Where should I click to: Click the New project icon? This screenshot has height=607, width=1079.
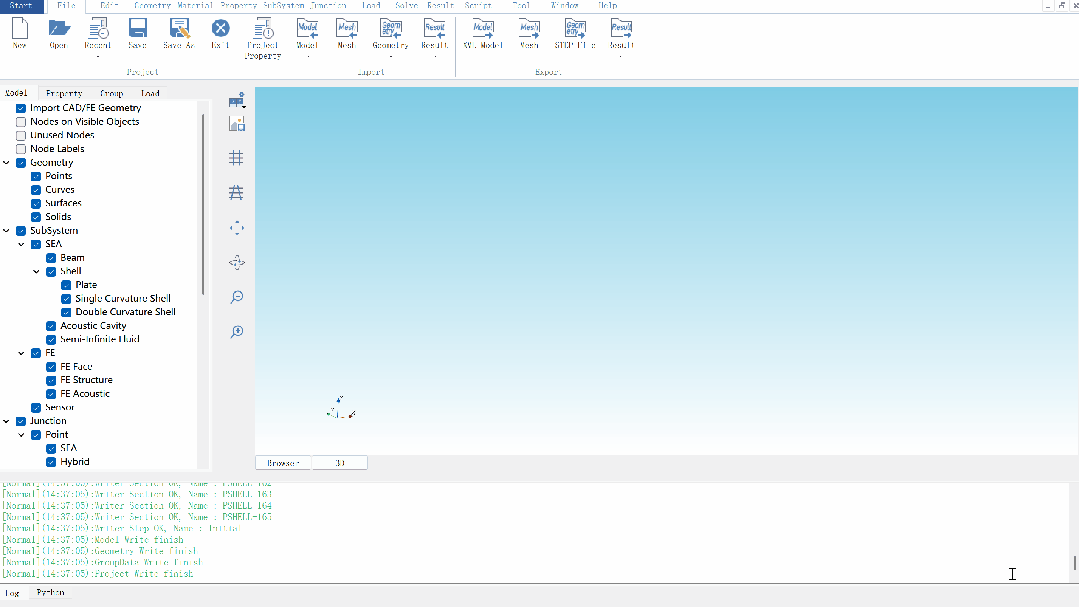click(20, 28)
